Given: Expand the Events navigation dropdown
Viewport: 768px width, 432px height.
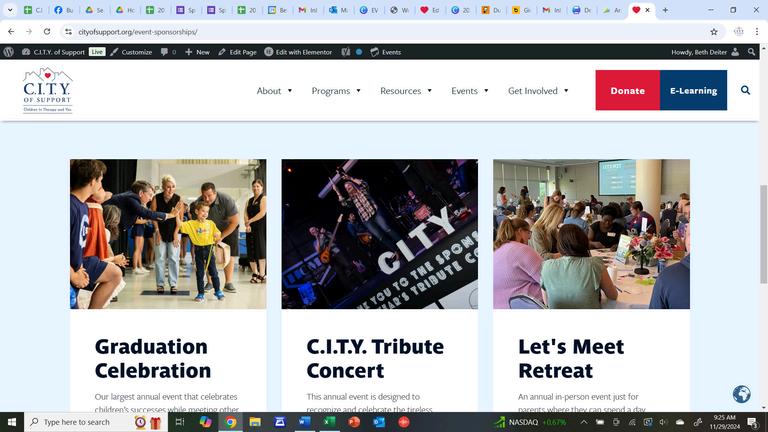Looking at the screenshot, I should 470,91.
